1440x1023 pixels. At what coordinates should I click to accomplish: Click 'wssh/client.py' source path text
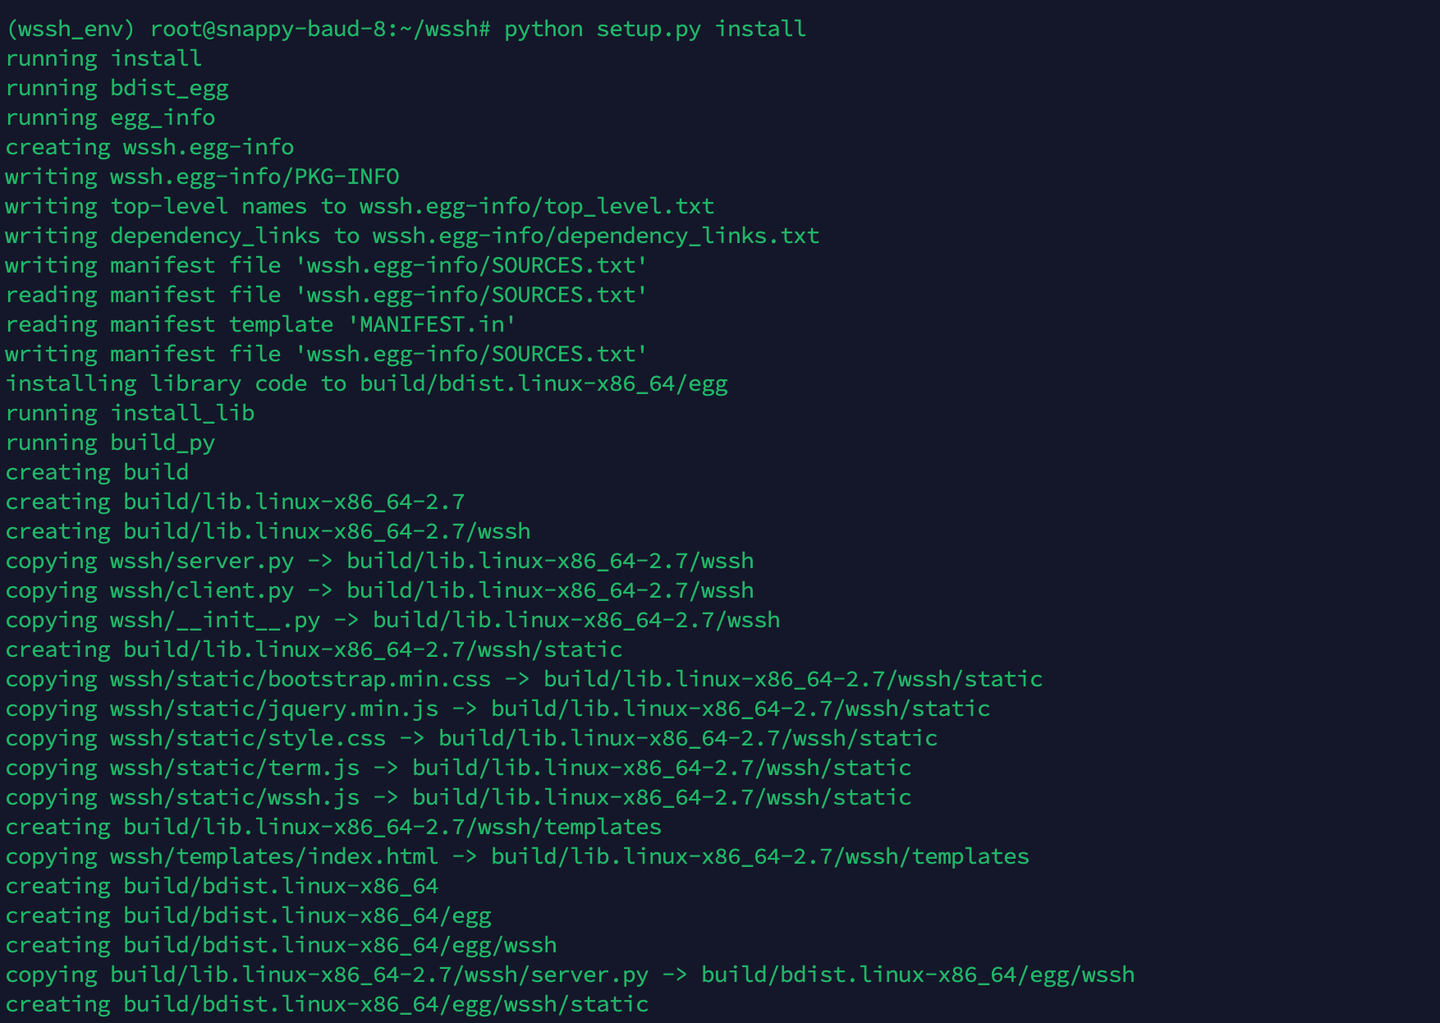pos(202,591)
